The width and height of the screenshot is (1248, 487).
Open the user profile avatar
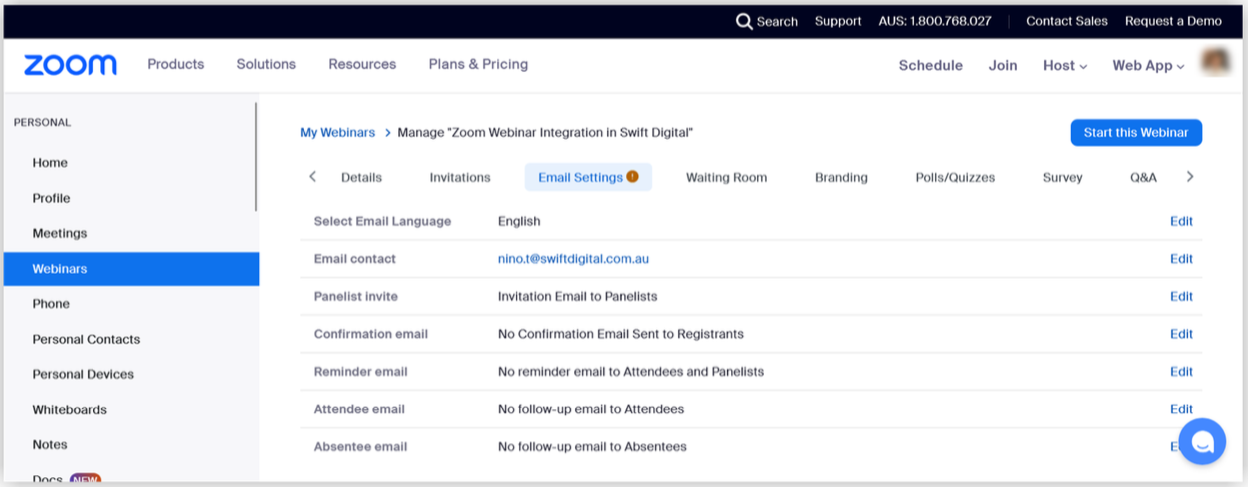(1216, 63)
